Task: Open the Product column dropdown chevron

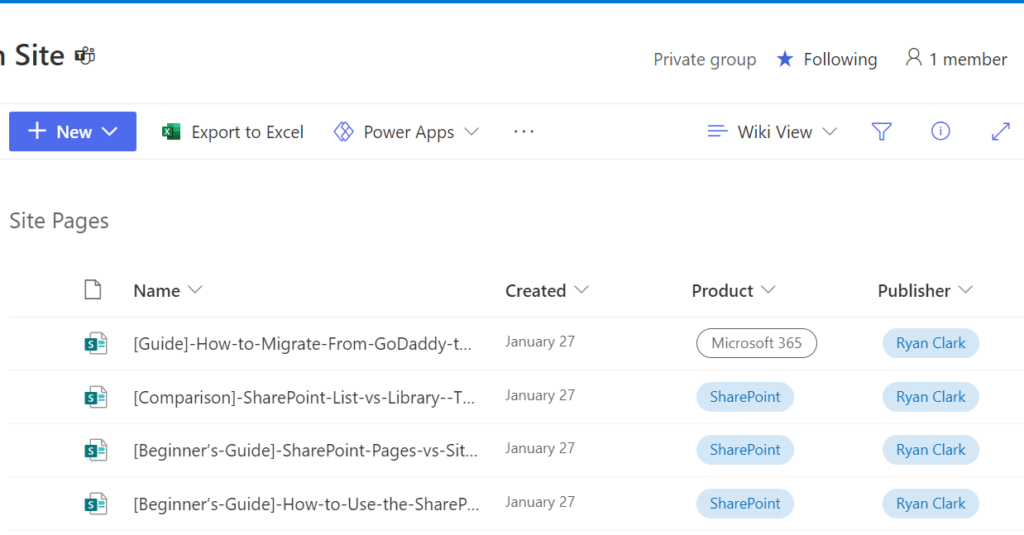Action: coord(768,289)
